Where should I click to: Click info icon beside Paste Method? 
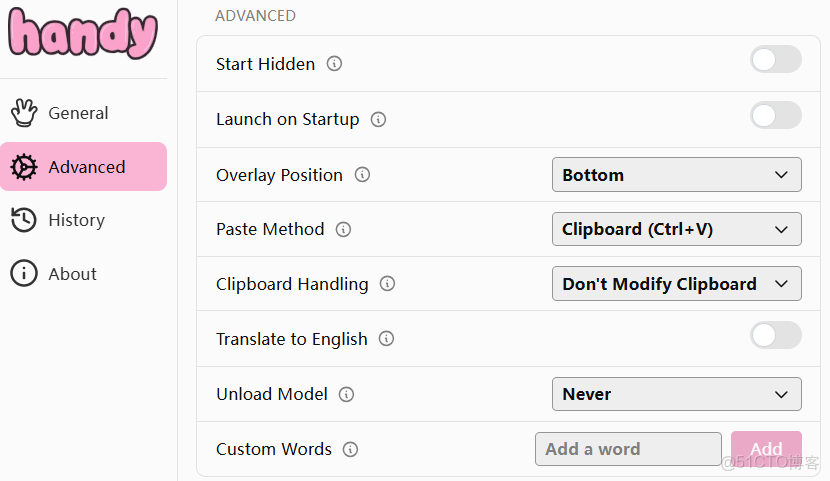tap(344, 229)
